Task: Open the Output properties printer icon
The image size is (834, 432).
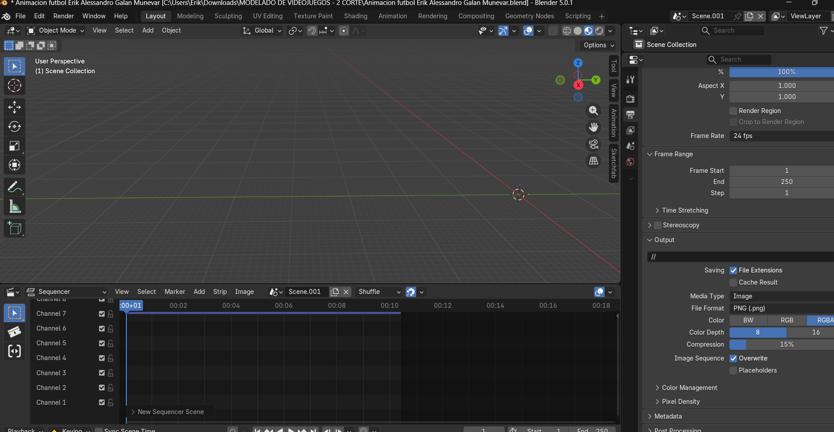Action: 630,114
